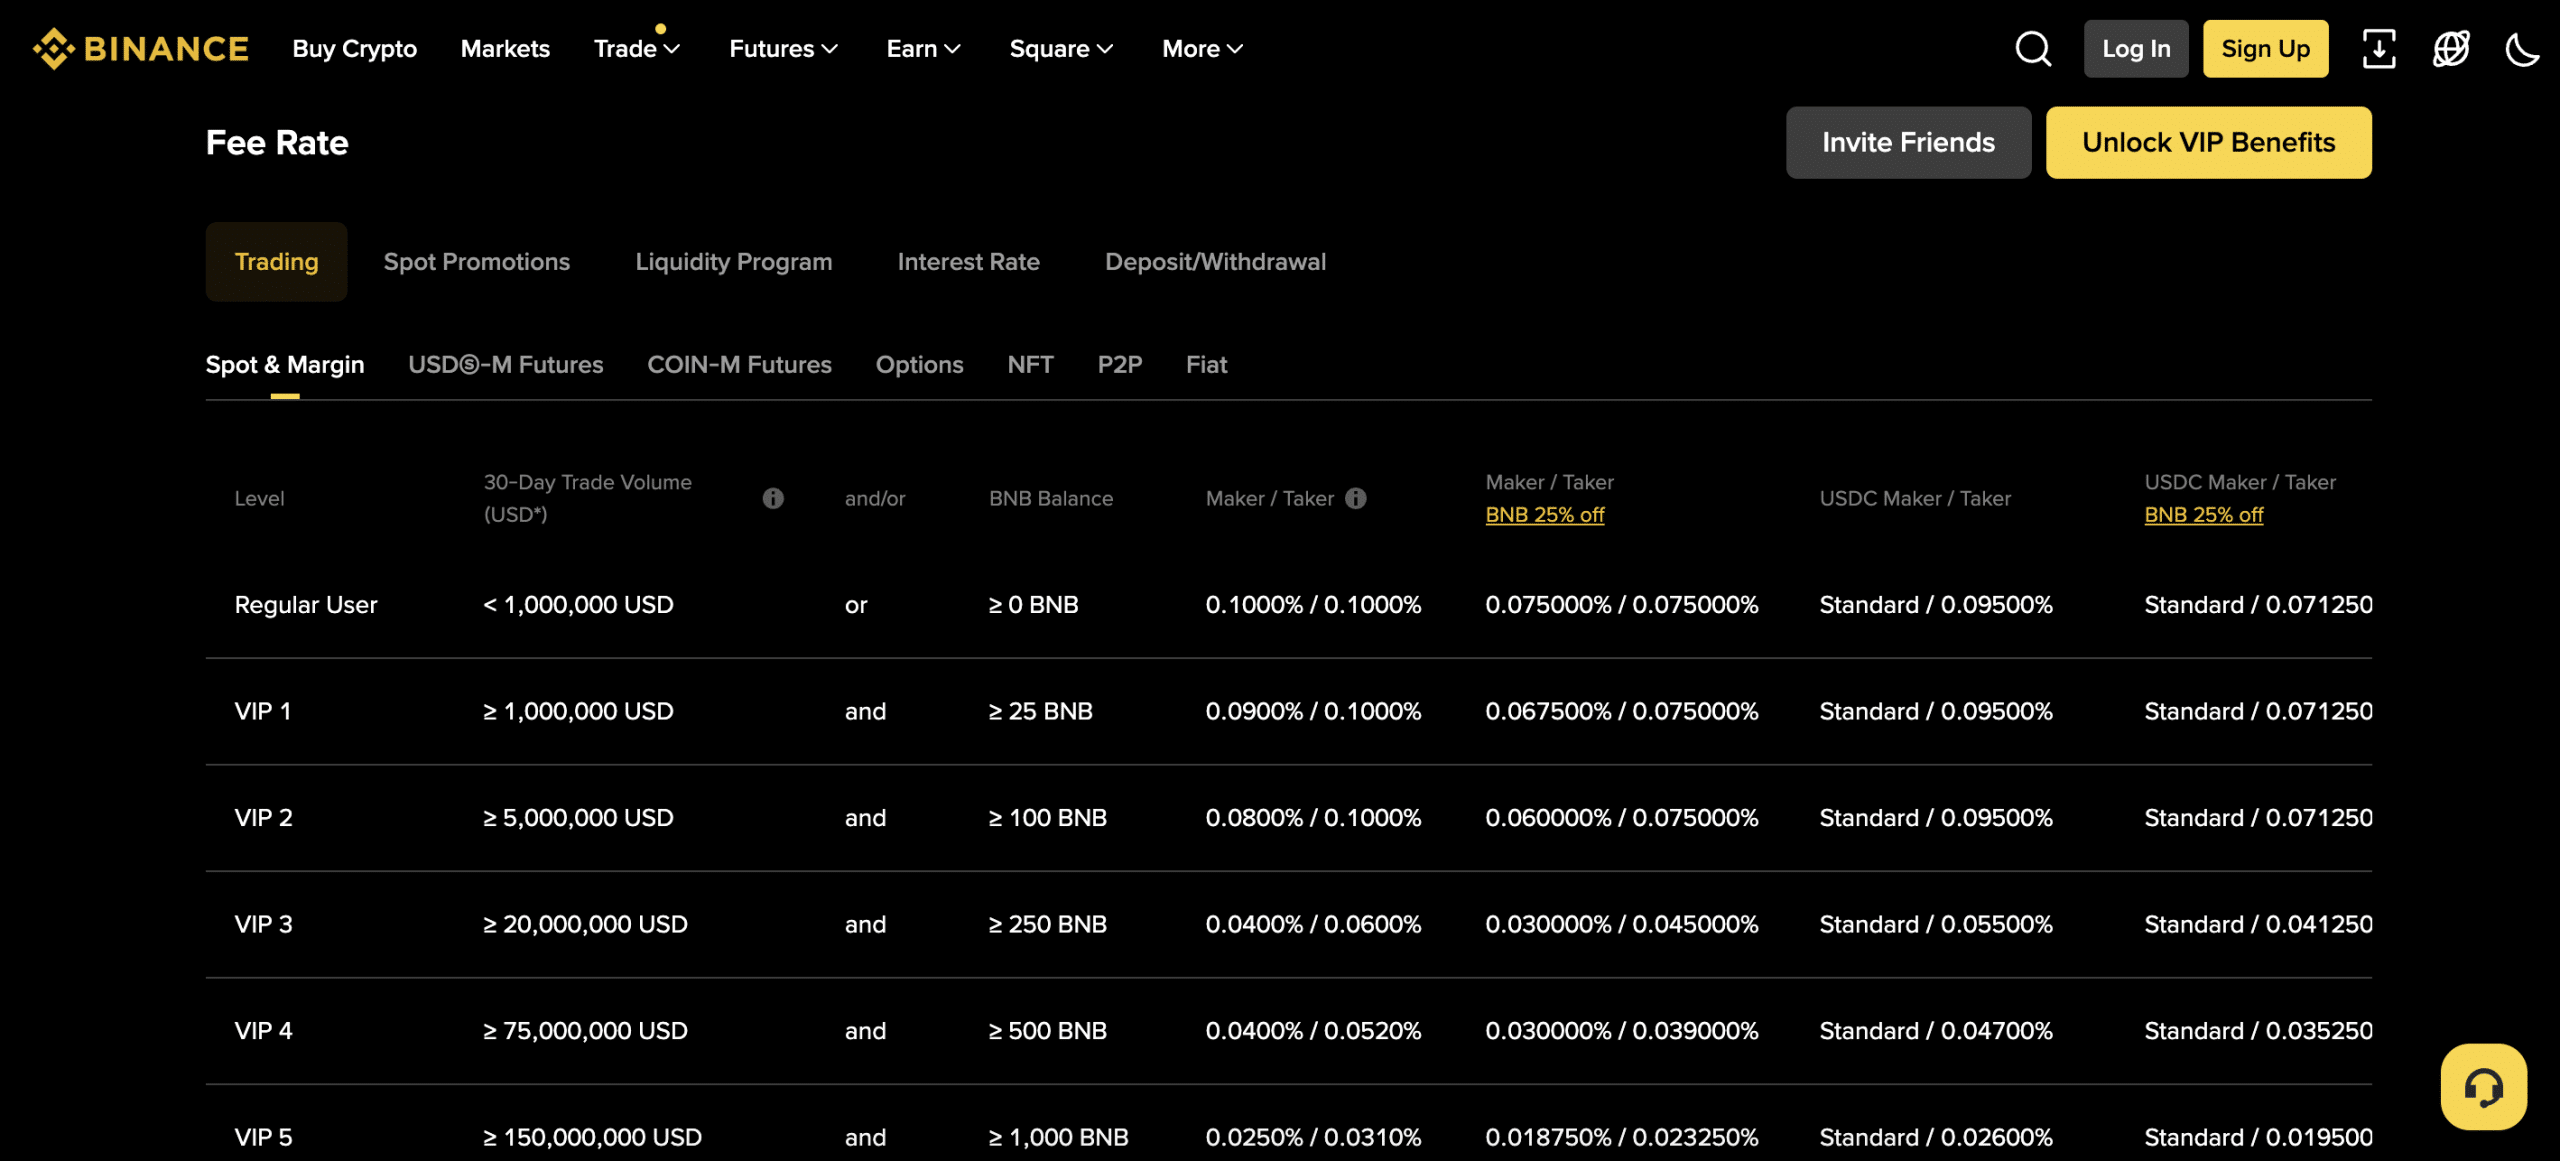Image resolution: width=2560 pixels, height=1161 pixels.
Task: Click info icon beside 30-Day Trade Volume
Action: click(x=773, y=498)
